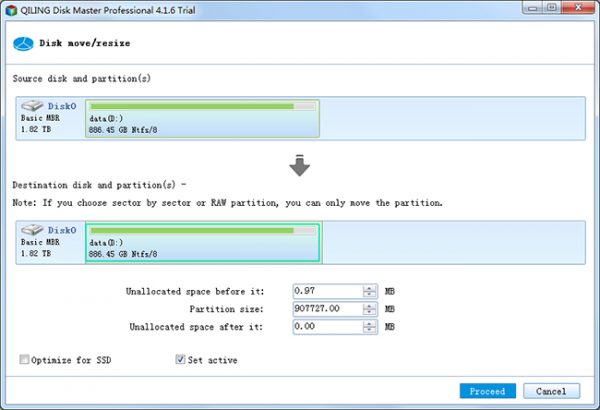Click the sector by sector note text
Viewport: 600px width, 410px height.
(227, 203)
